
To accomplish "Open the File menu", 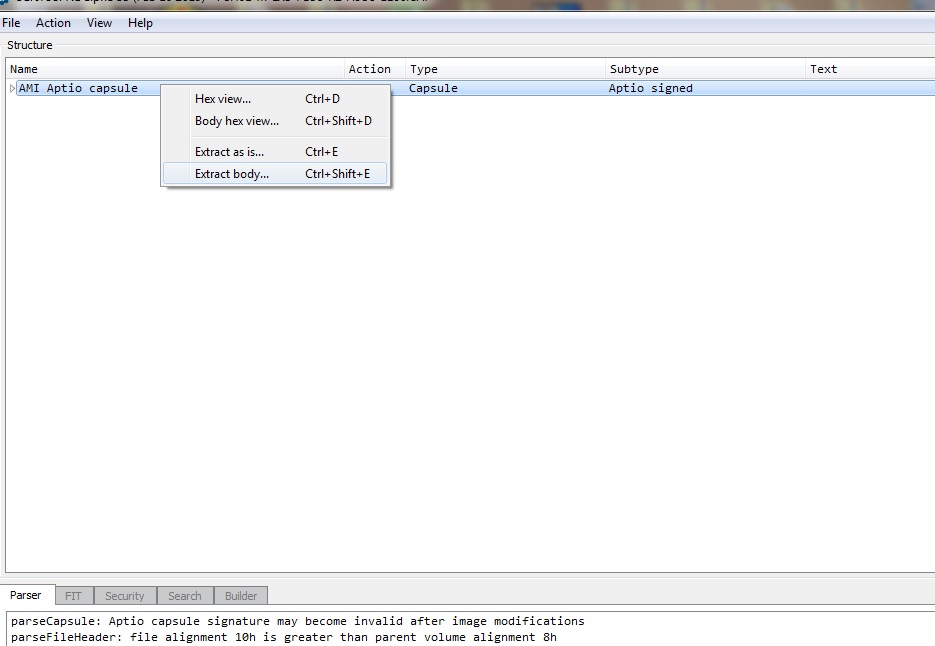I will (x=11, y=23).
